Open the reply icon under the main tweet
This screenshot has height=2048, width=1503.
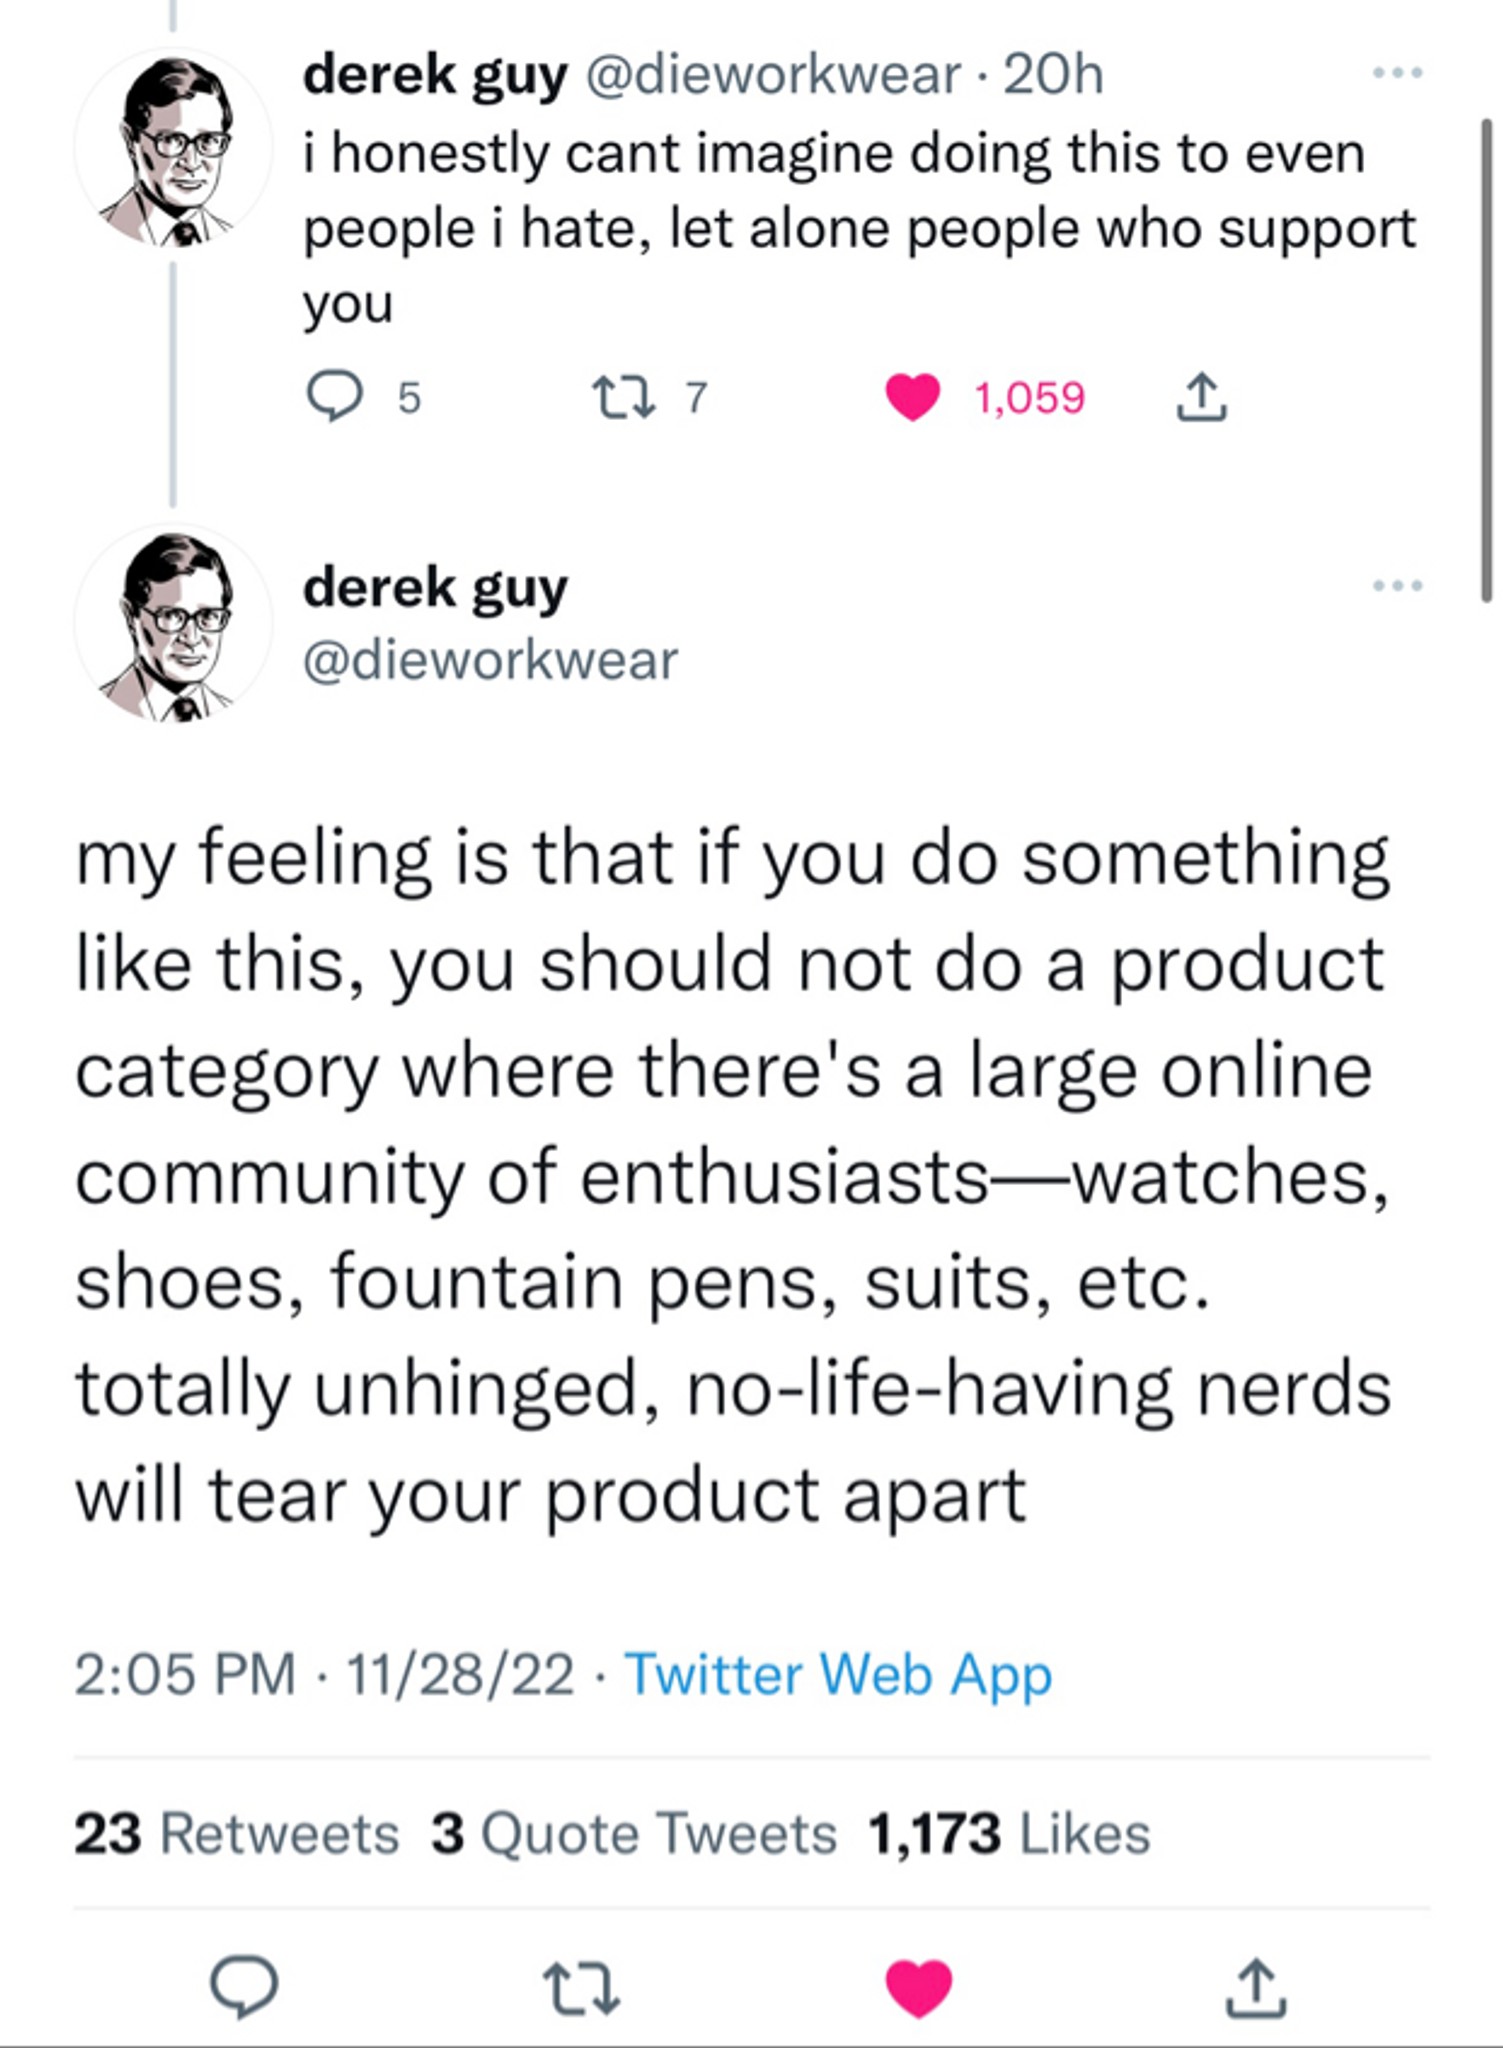tap(243, 1987)
